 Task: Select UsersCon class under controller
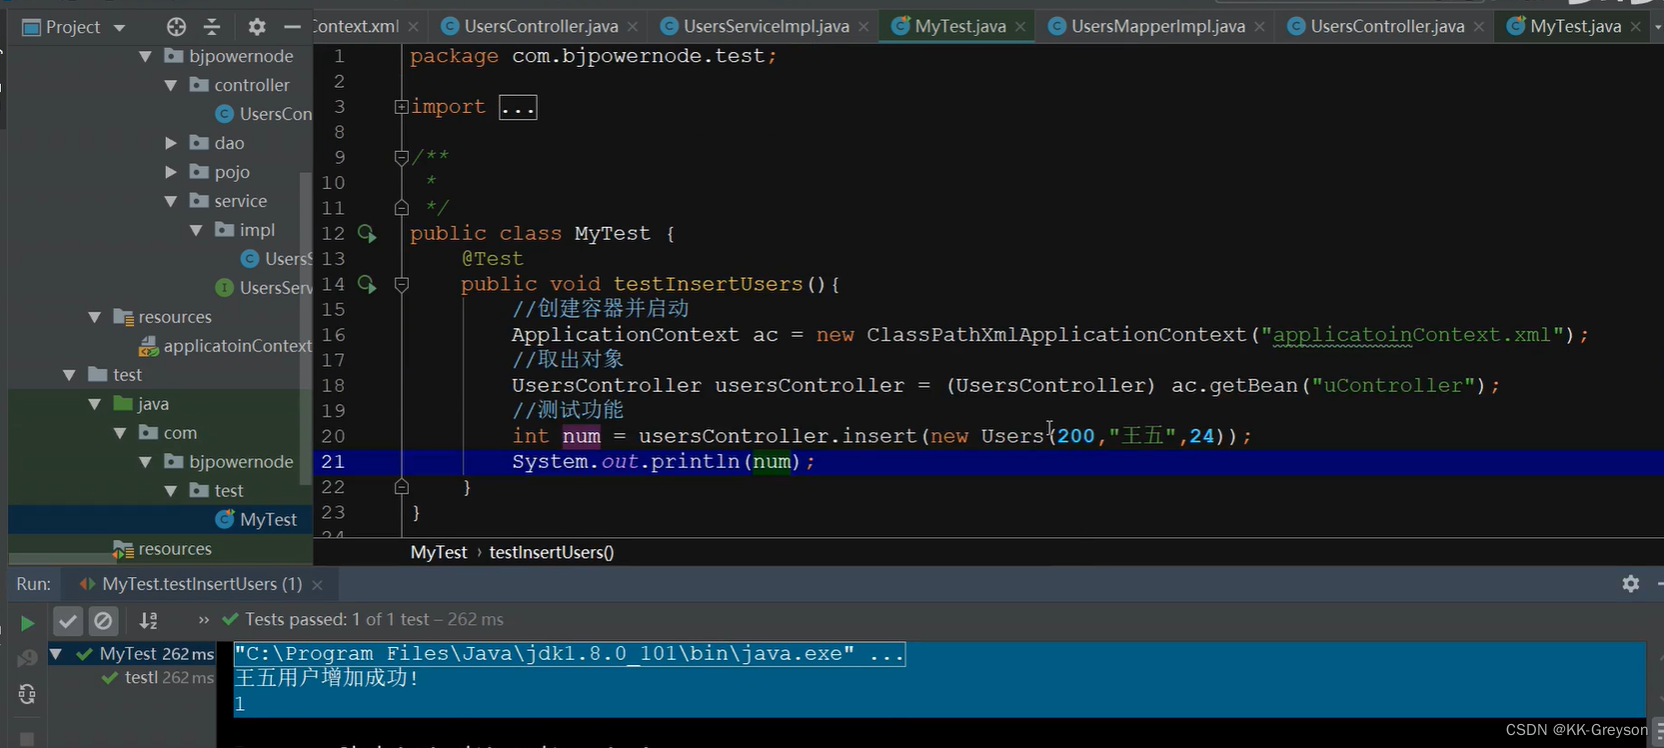tap(264, 115)
